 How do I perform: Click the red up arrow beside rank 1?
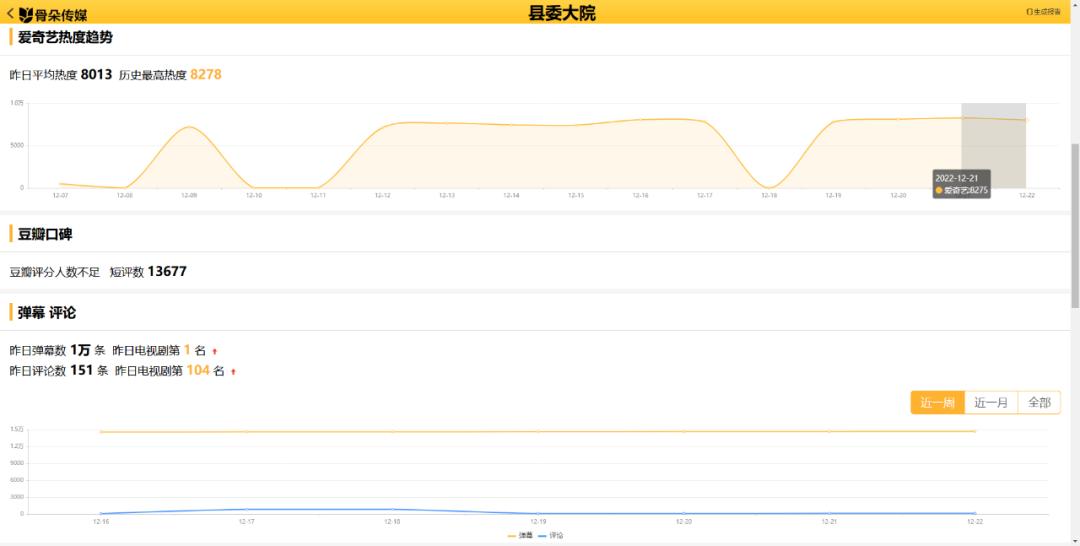pos(215,352)
